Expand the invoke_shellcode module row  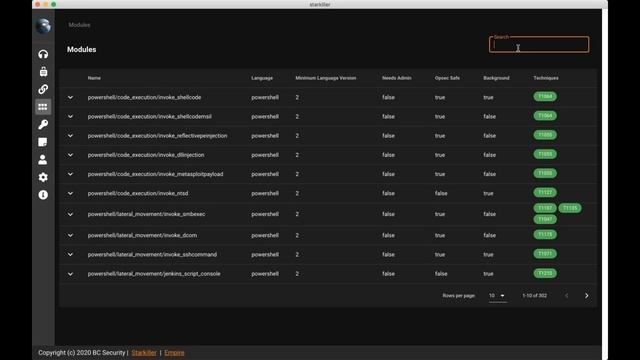(x=70, y=98)
